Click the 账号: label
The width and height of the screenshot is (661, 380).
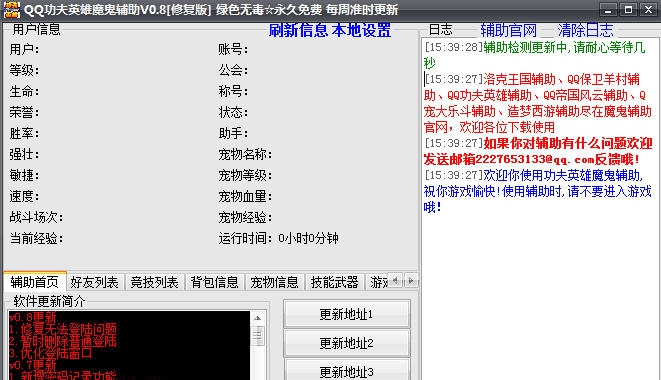coord(233,49)
